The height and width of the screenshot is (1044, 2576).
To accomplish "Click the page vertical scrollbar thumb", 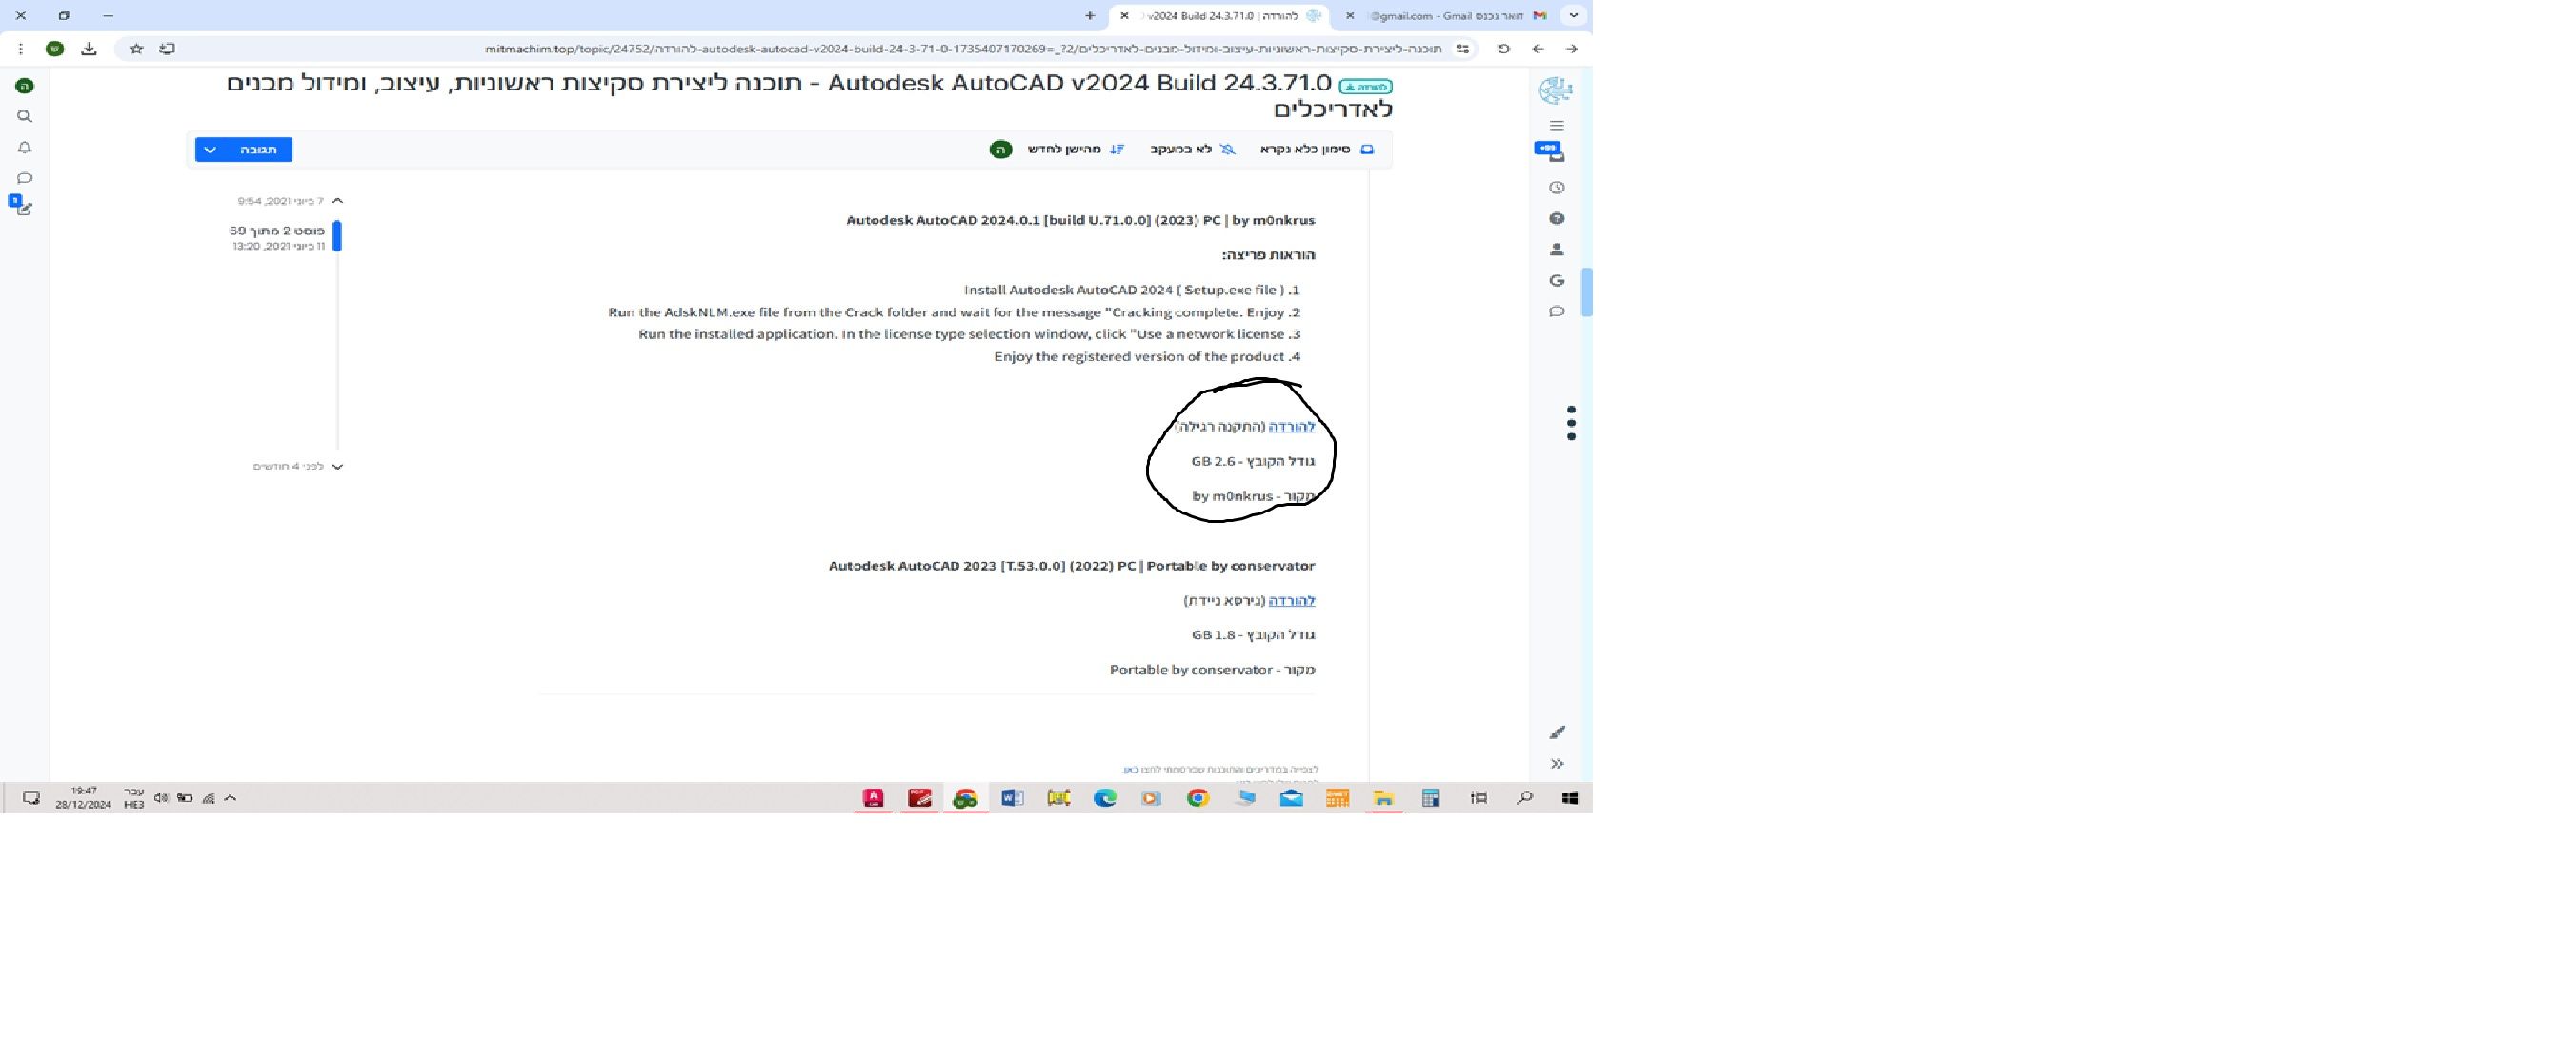I will click(x=1586, y=292).
